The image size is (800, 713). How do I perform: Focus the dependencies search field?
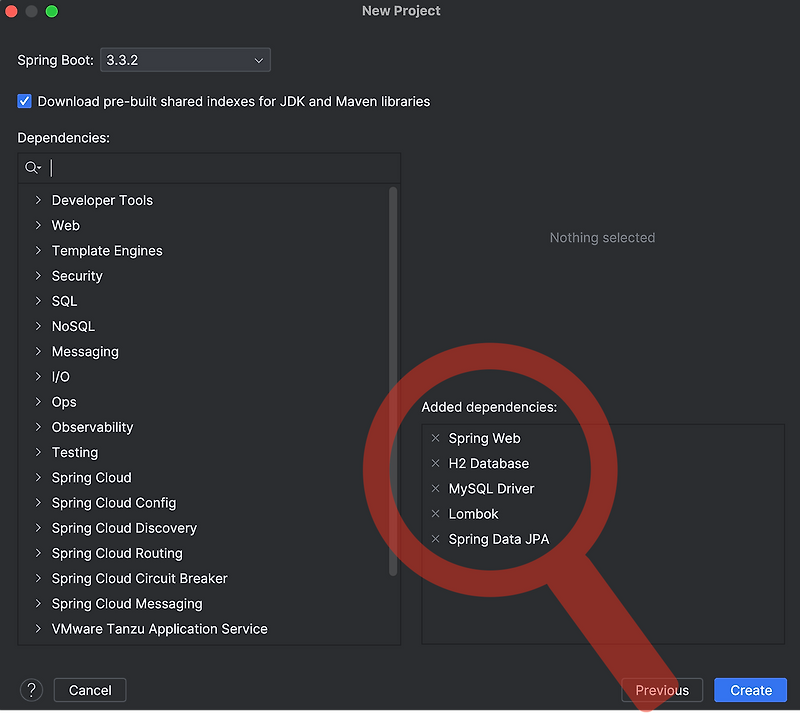222,167
